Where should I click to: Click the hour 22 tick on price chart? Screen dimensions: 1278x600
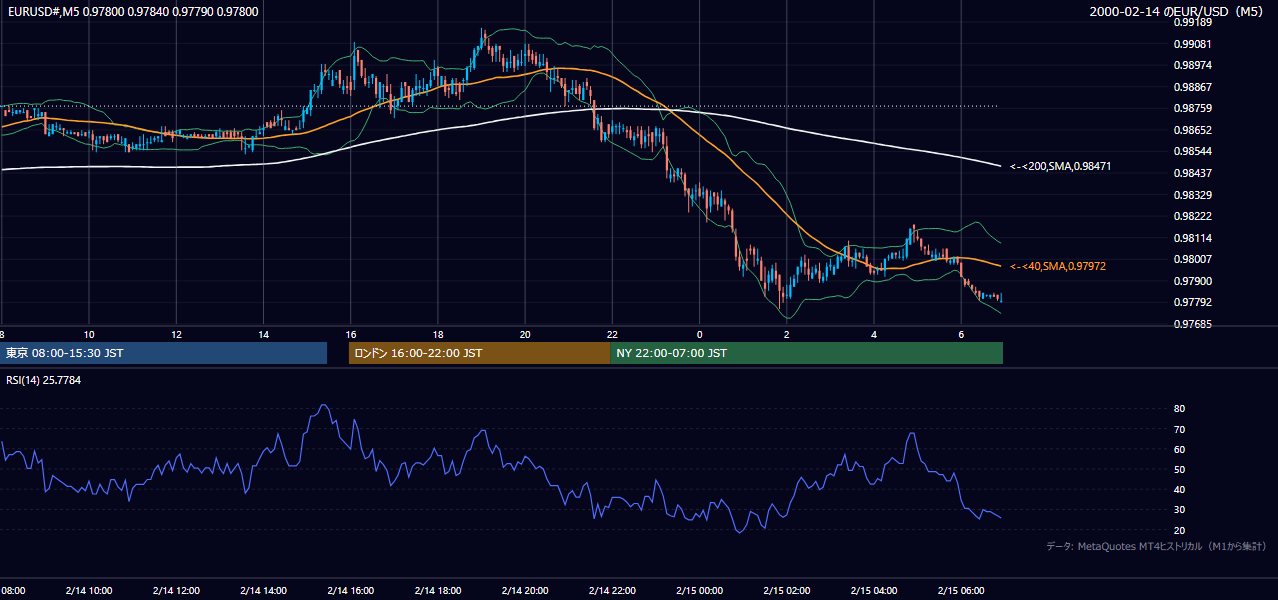point(612,334)
